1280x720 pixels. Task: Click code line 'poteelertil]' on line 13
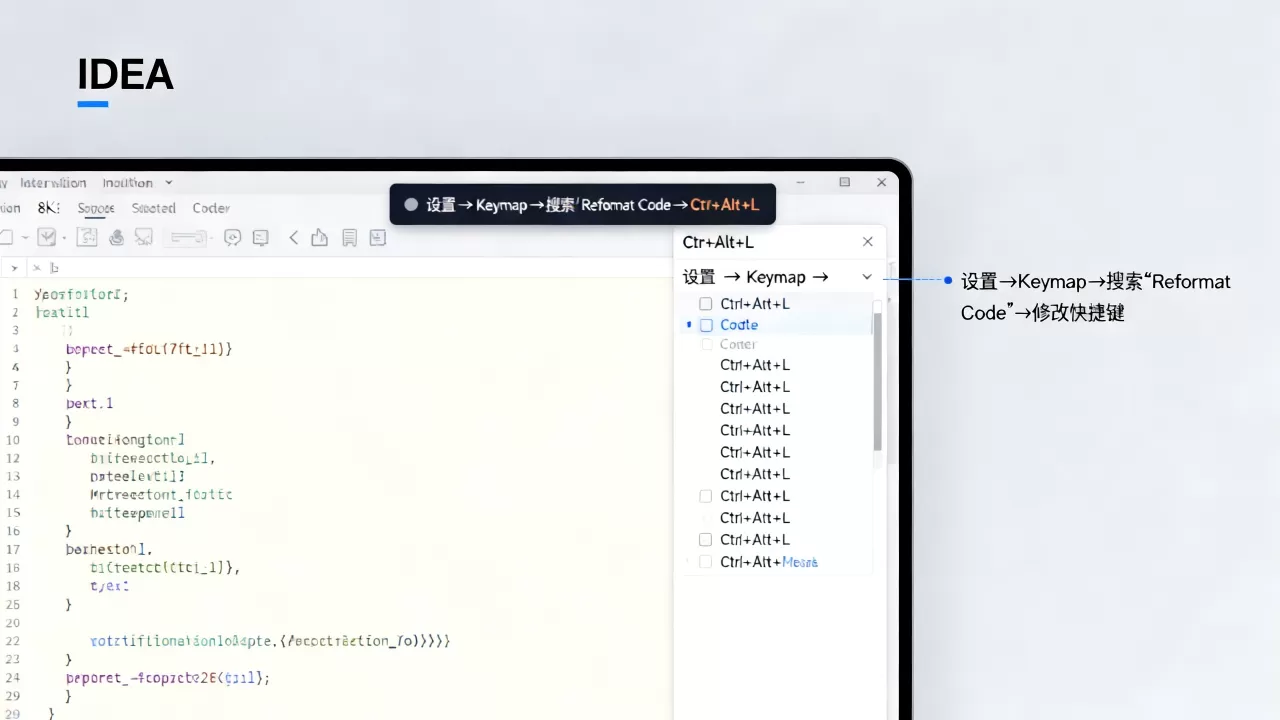click(x=137, y=476)
